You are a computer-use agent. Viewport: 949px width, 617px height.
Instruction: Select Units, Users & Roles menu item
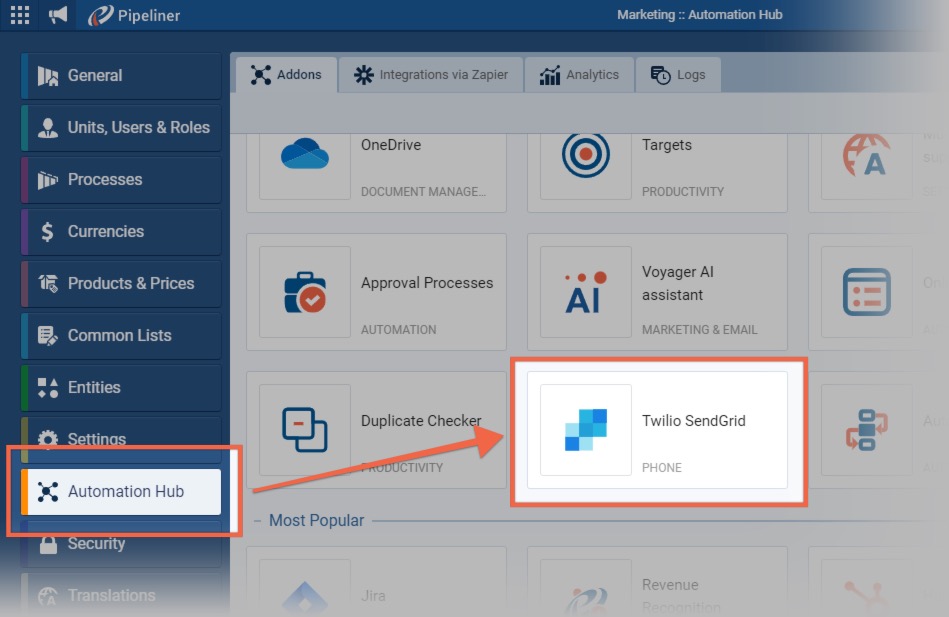click(x=120, y=128)
